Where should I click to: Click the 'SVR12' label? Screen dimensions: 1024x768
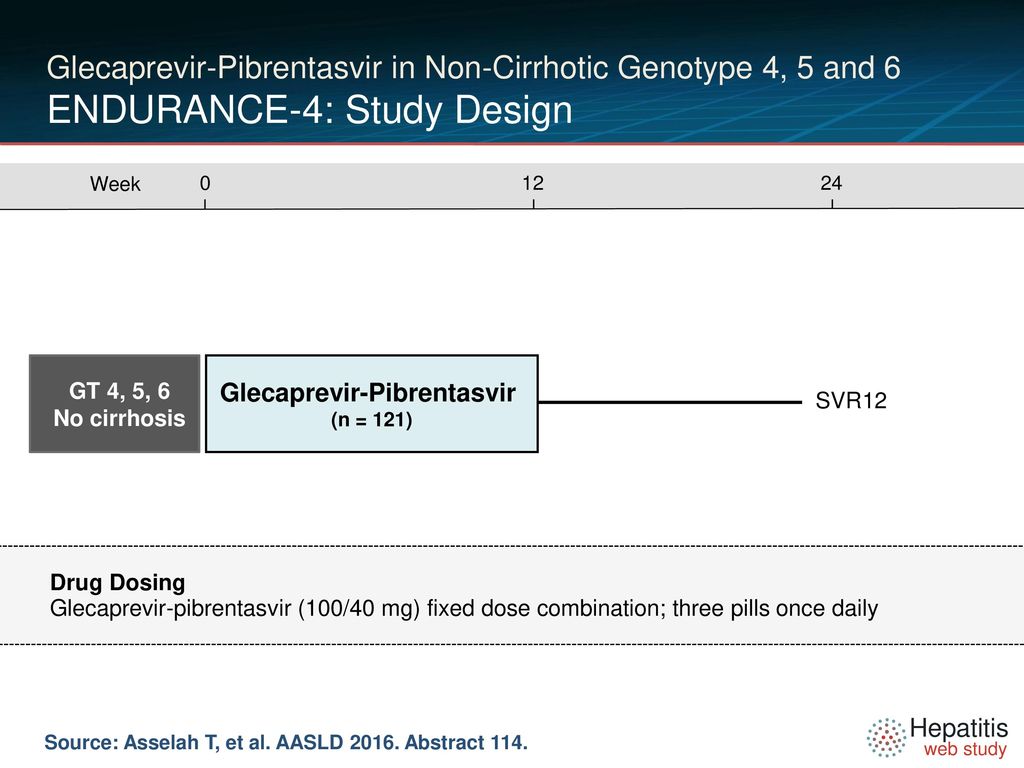pos(851,401)
